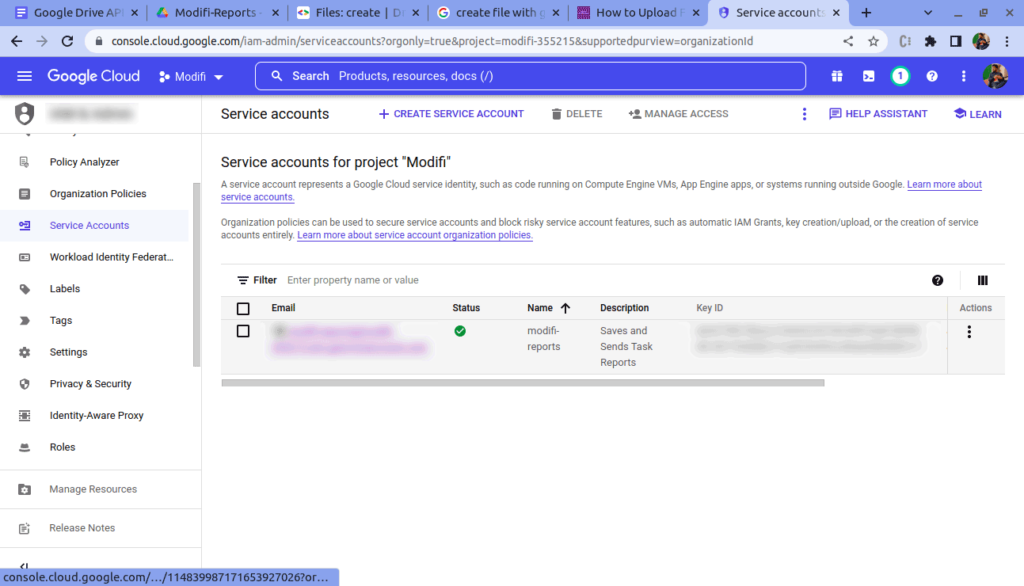Activate Cloud Shell terminal icon
The width and height of the screenshot is (1024, 586).
point(869,76)
